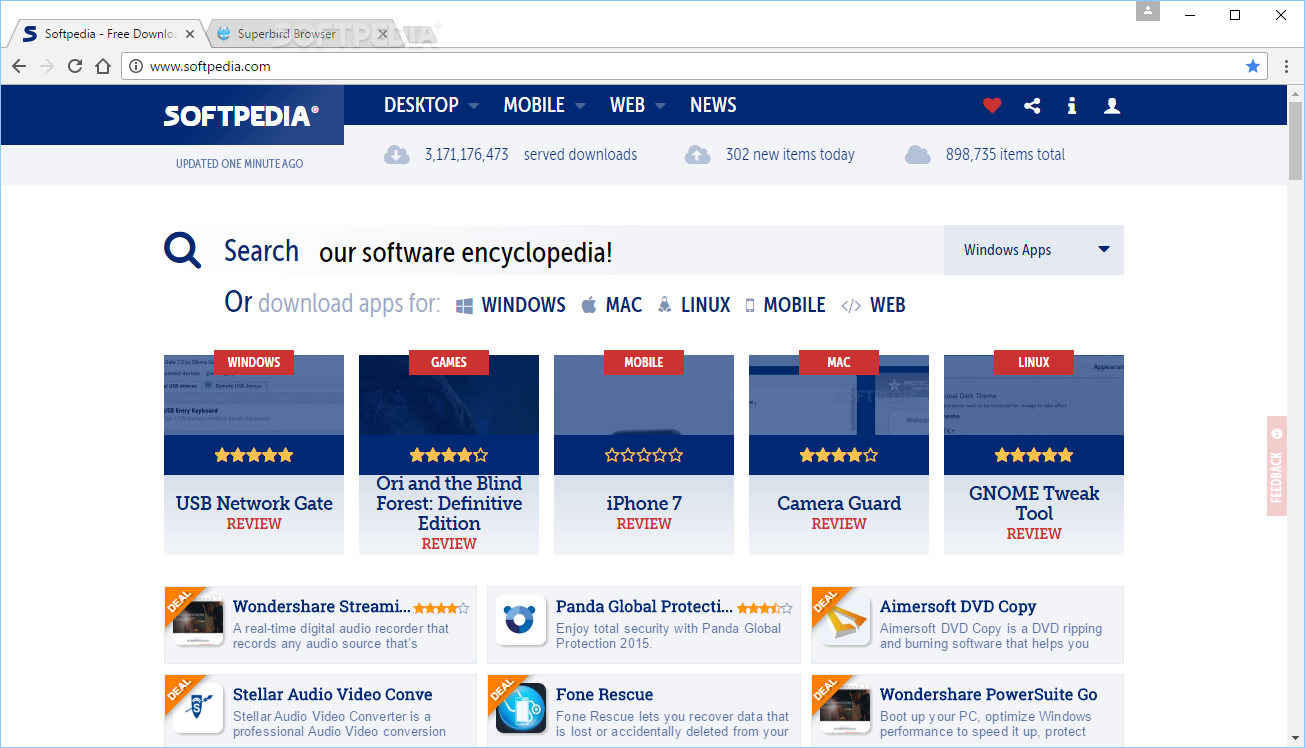1305x748 pixels.
Task: Go to browser home page icon
Action: [103, 66]
